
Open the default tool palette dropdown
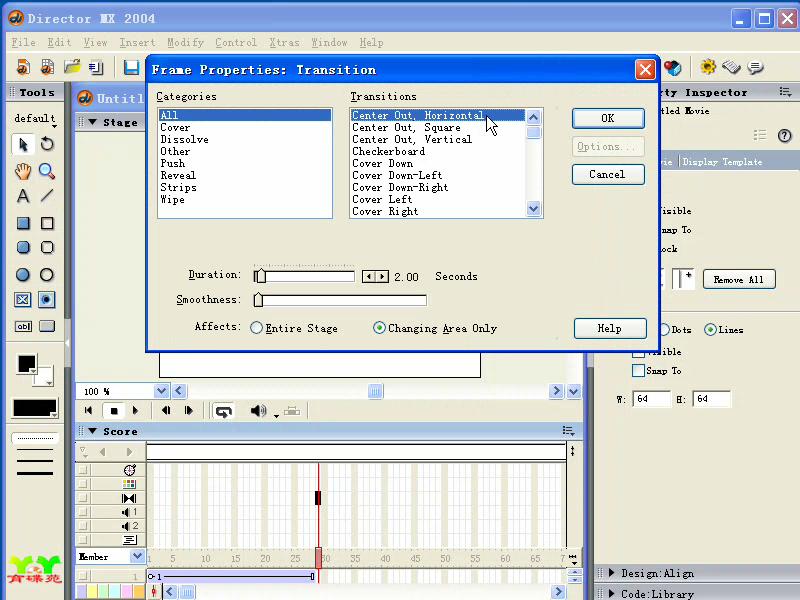click(x=35, y=119)
